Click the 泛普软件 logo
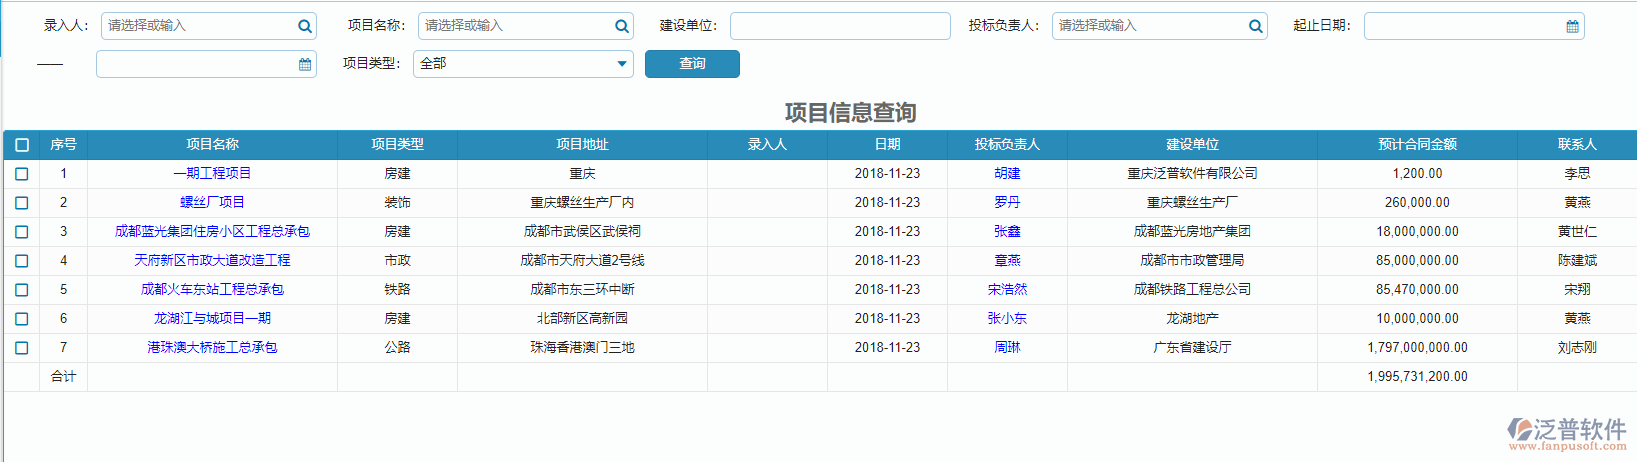The width and height of the screenshot is (1637, 462). 1566,432
